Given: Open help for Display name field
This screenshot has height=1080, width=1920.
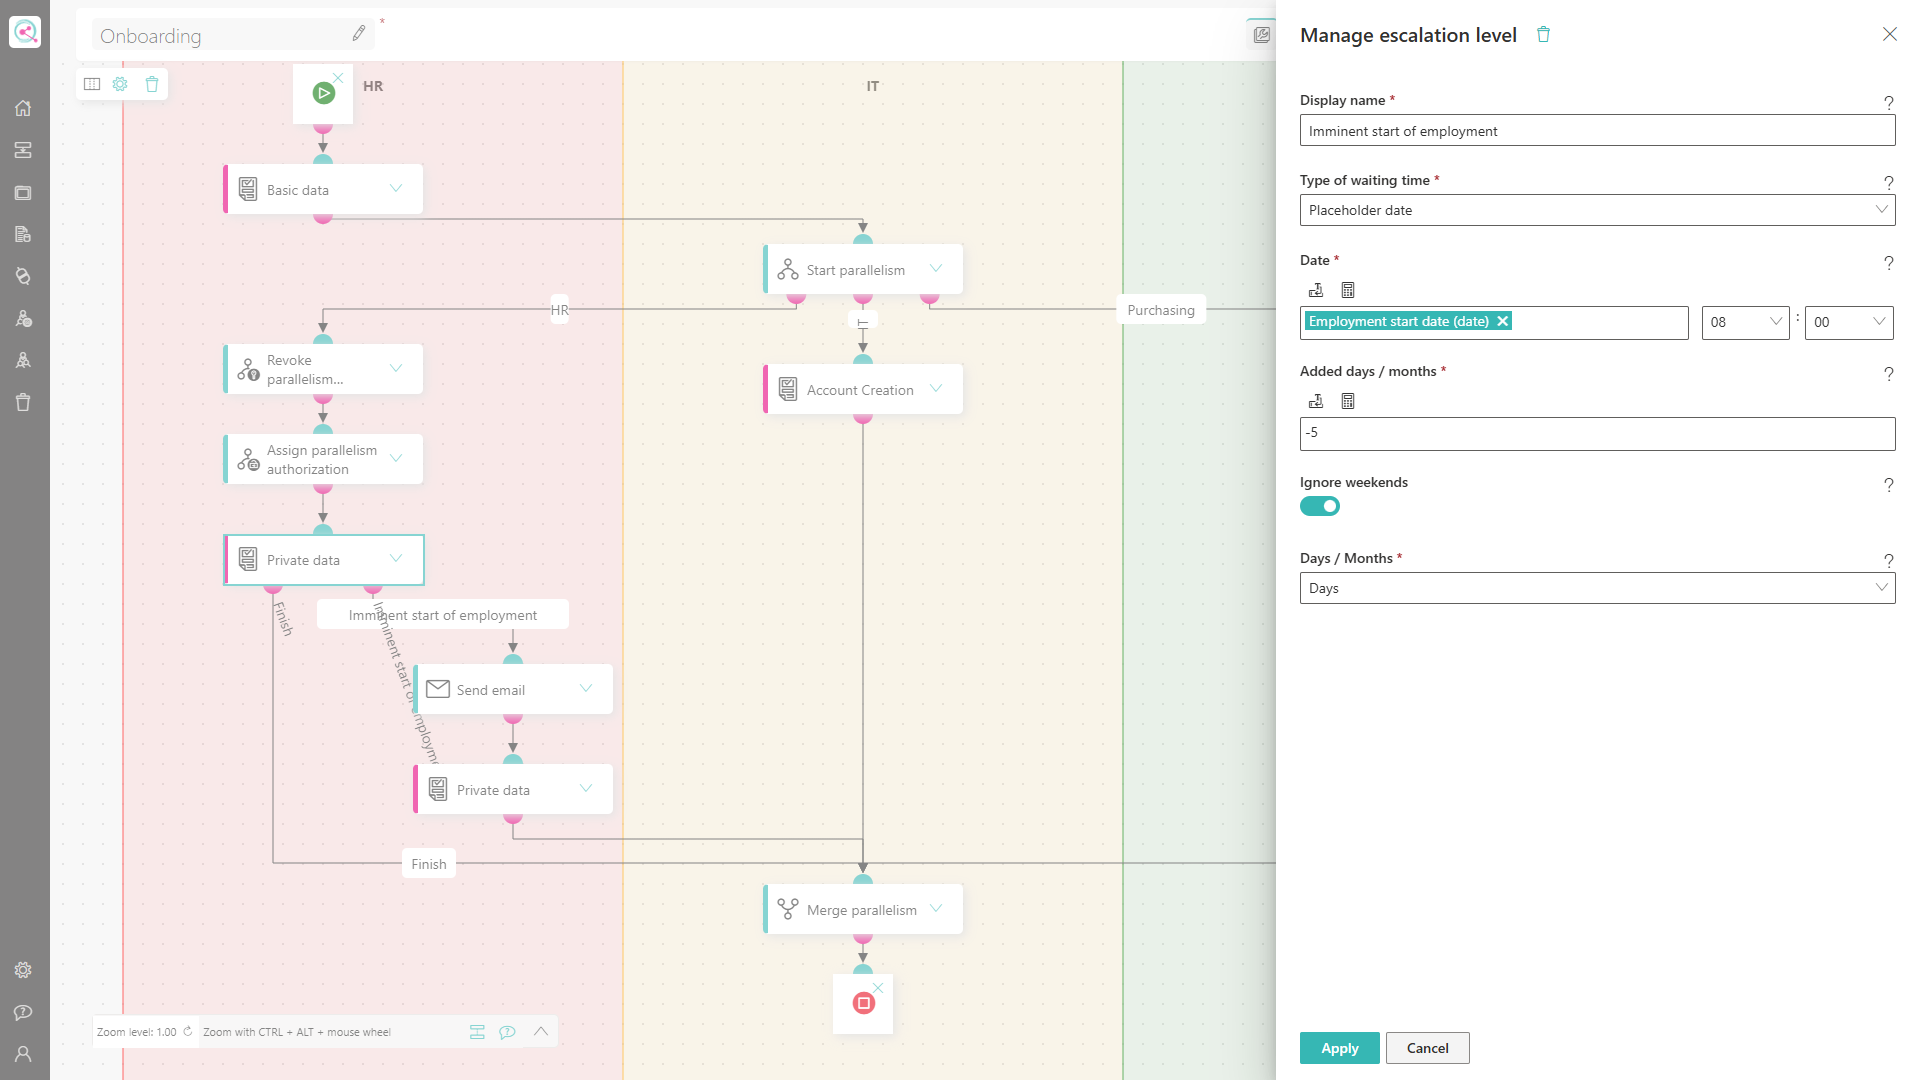Looking at the screenshot, I should pyautogui.click(x=1888, y=102).
